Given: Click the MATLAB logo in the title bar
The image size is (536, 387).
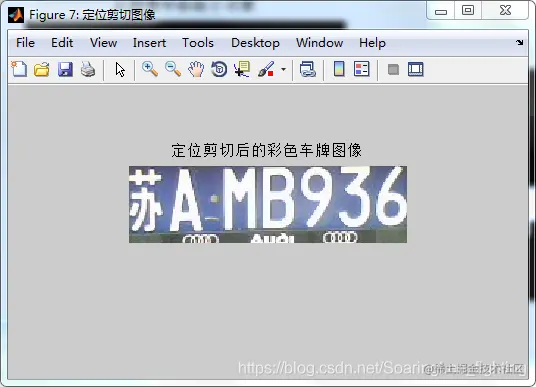Looking at the screenshot, I should point(16,15).
